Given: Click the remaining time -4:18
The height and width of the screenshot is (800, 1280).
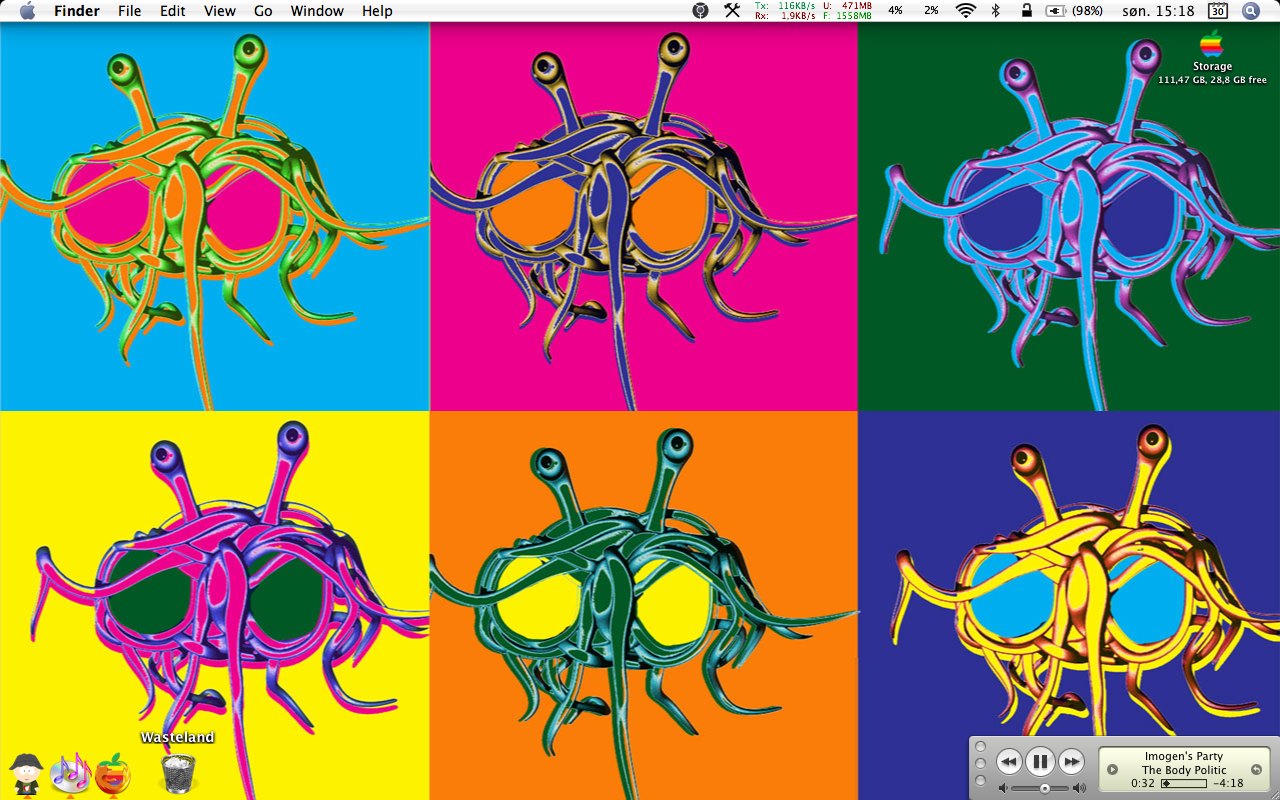Looking at the screenshot, I should pos(1228,783).
